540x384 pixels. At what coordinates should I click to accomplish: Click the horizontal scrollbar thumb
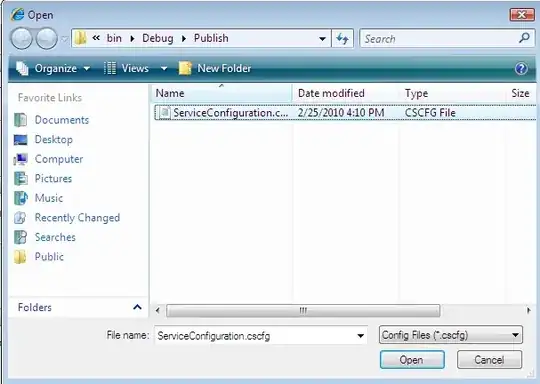coord(303,311)
